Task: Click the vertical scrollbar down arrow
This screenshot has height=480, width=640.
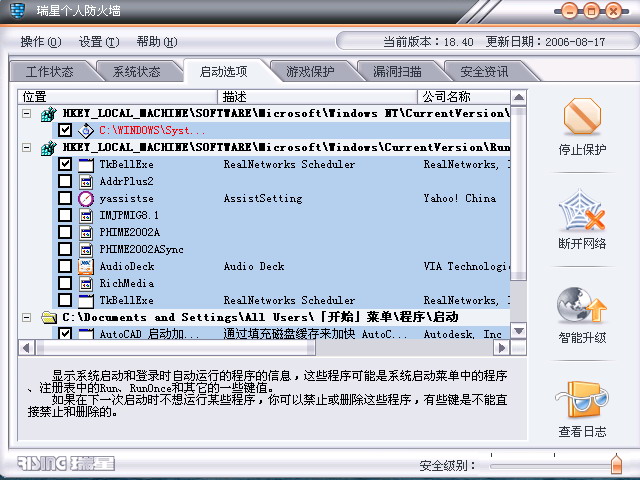Action: click(x=519, y=331)
